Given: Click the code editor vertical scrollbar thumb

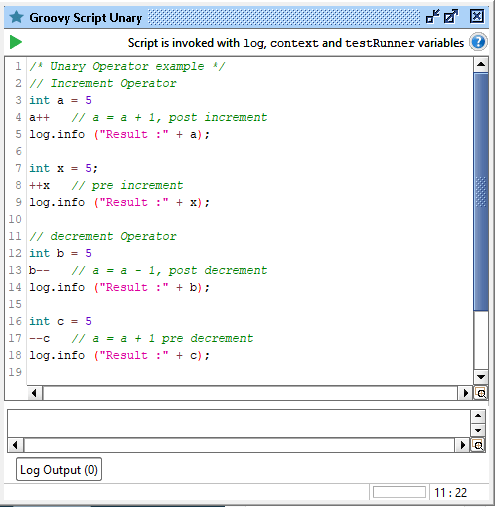Looking at the screenshot, I should (481, 192).
